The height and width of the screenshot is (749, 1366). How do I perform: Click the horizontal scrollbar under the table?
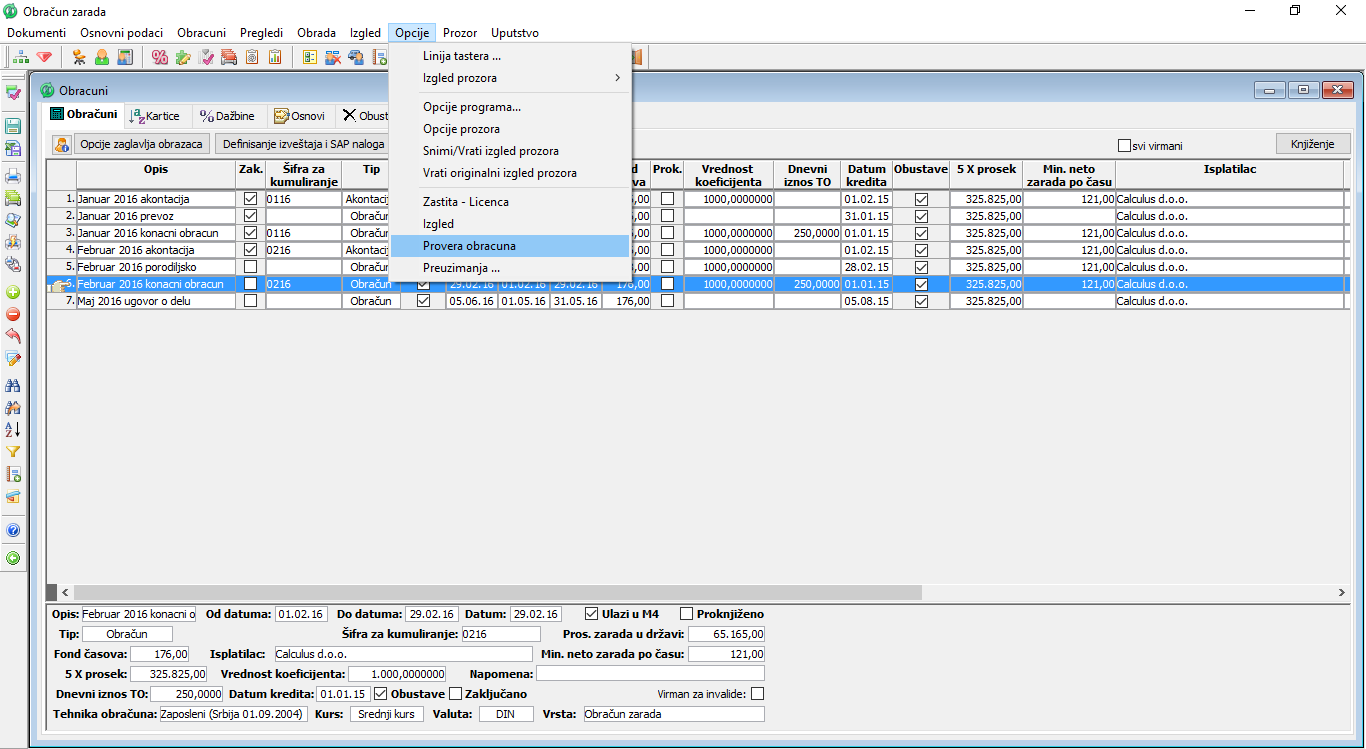tap(500, 592)
